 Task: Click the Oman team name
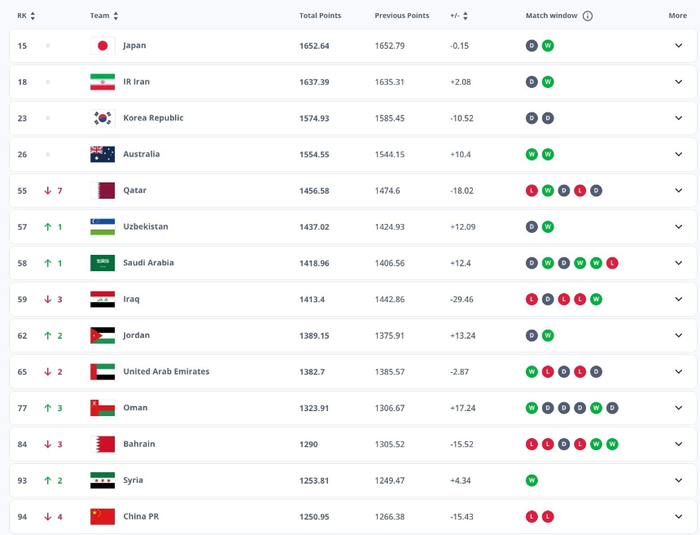click(x=135, y=408)
